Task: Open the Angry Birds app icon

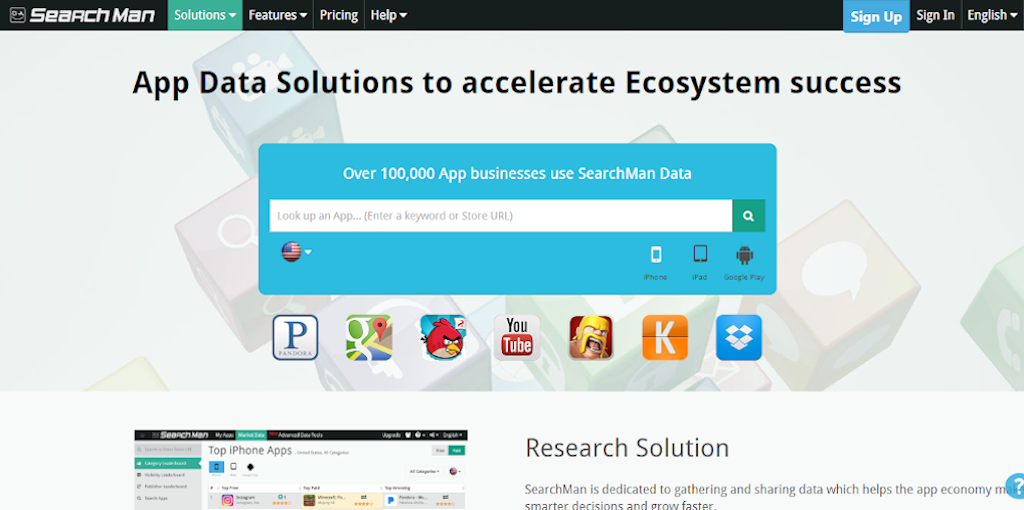Action: (x=443, y=338)
